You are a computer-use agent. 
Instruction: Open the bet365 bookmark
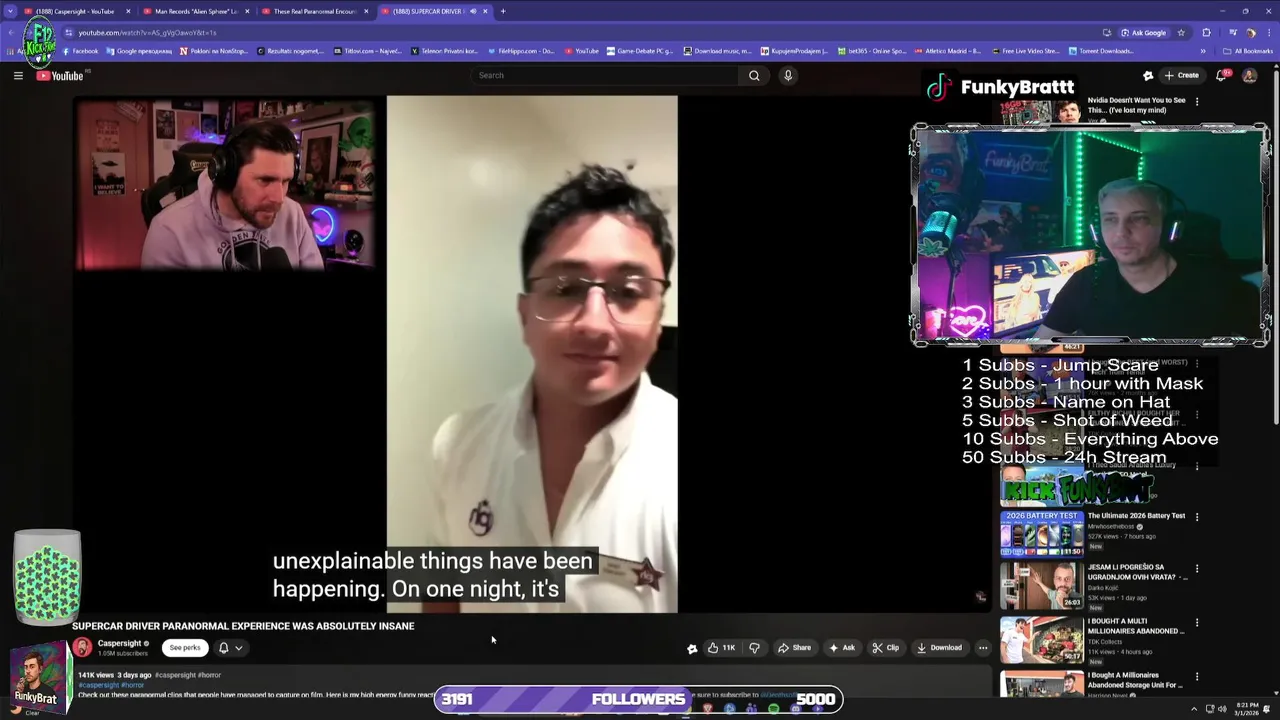tap(871, 51)
